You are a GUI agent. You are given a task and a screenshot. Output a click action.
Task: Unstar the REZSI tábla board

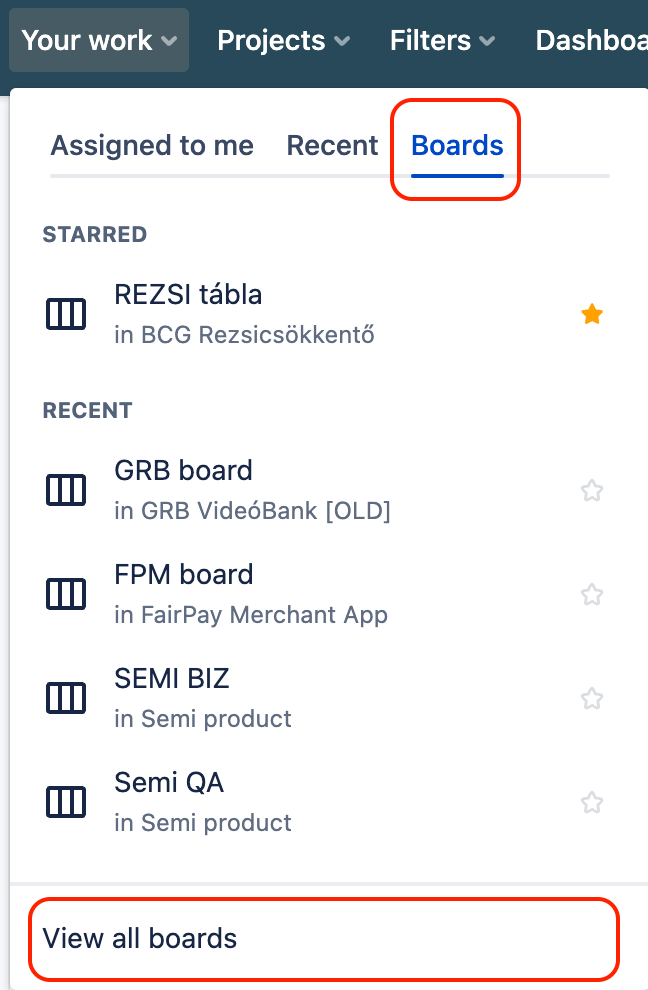click(592, 315)
